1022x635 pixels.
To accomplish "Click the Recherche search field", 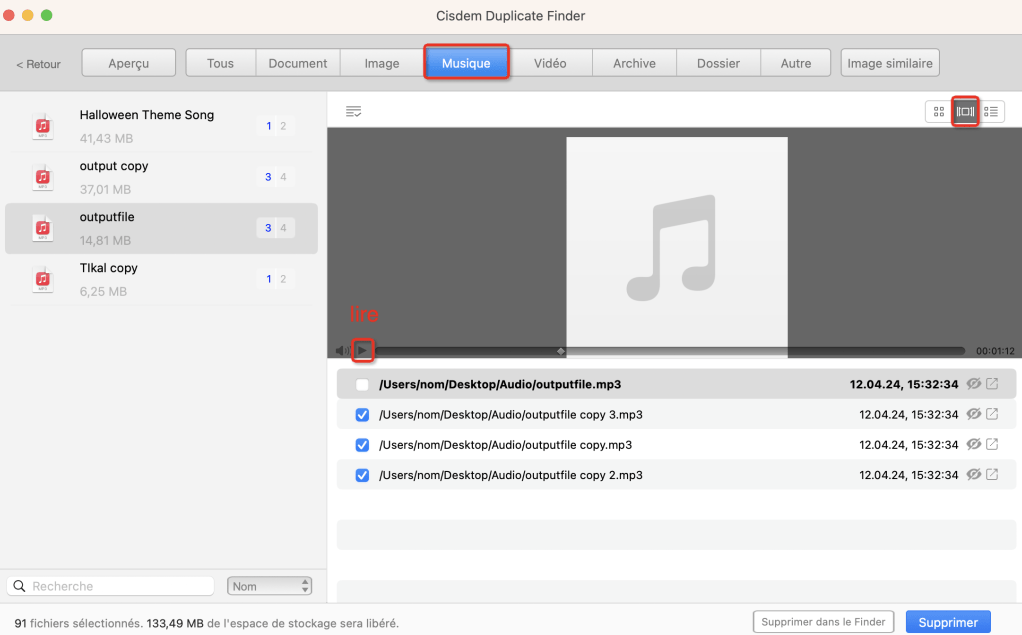I will click(112, 587).
